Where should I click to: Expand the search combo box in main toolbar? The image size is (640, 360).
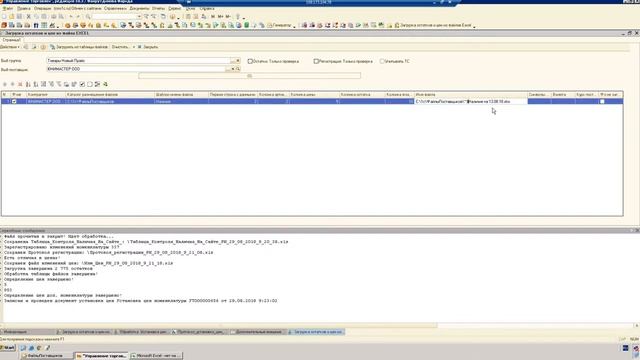(x=139, y=16)
